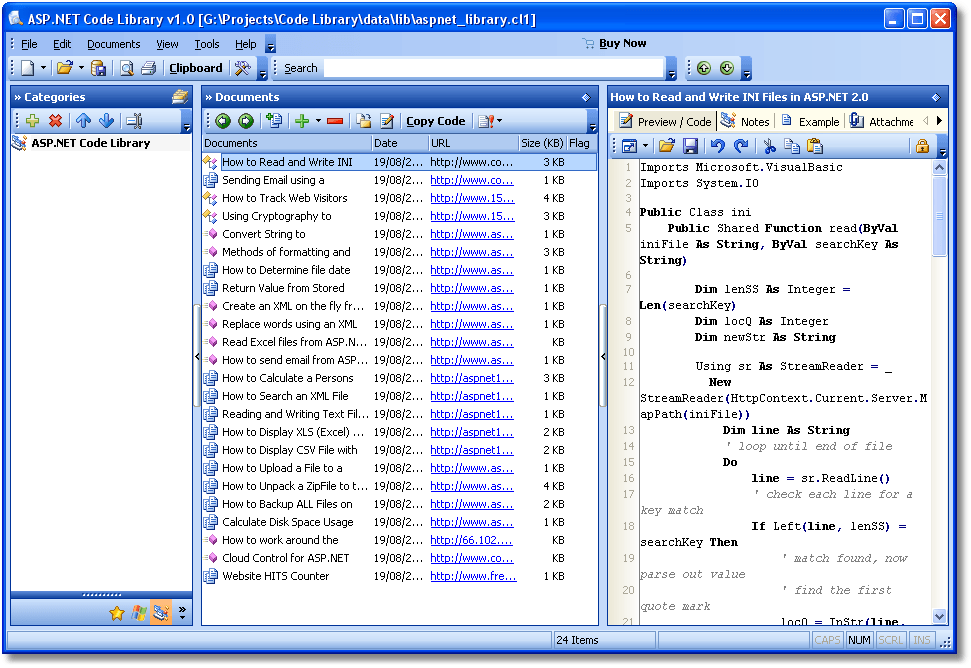971x668 pixels.
Task: Toggle the Clipboard panel on the toolbar
Action: (195, 68)
